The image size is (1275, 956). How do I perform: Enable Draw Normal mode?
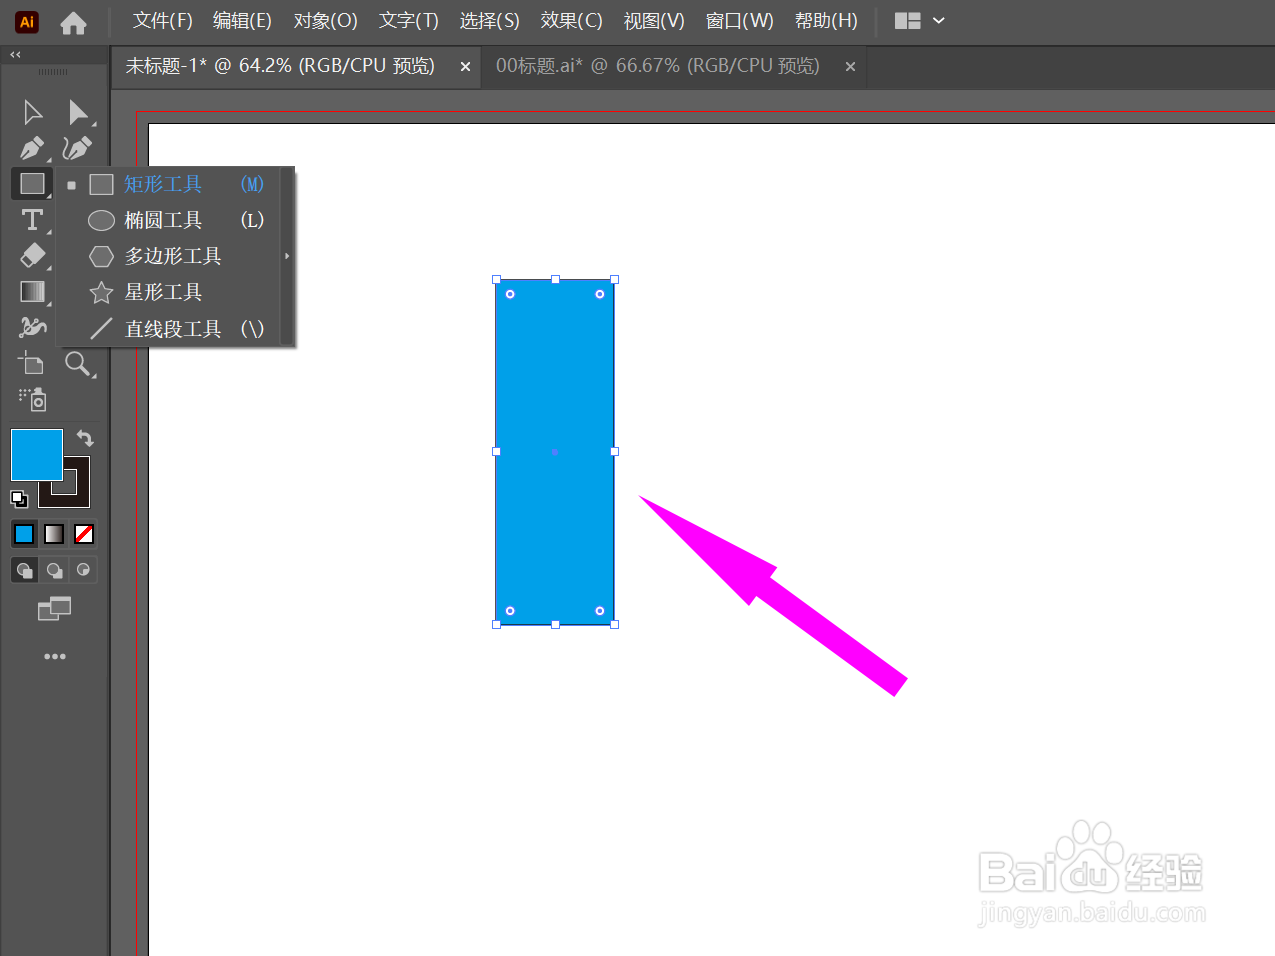coord(24,570)
